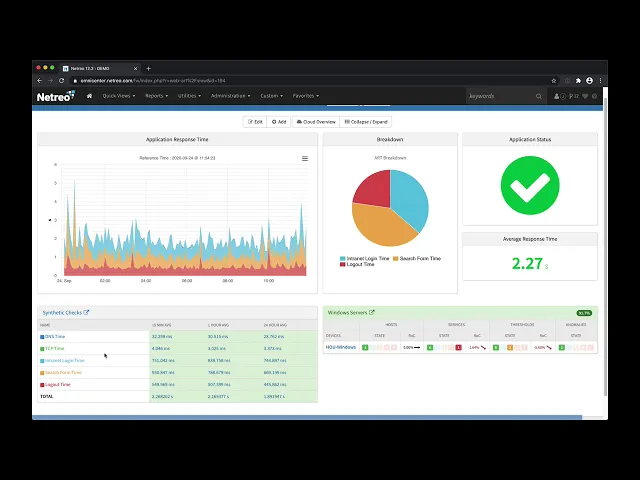Click the blue swatch beside DNS Time
The width and height of the screenshot is (640, 480).
[42, 337]
